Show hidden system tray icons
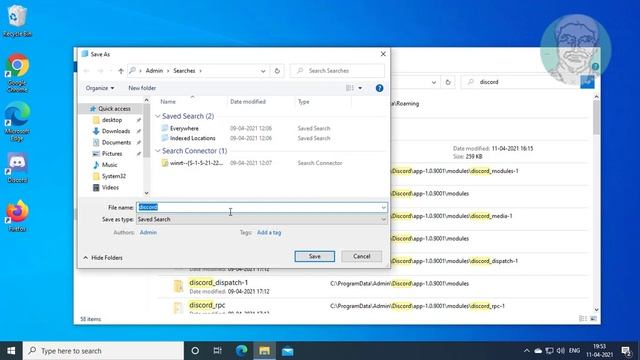The height and width of the screenshot is (360, 640). coord(527,351)
